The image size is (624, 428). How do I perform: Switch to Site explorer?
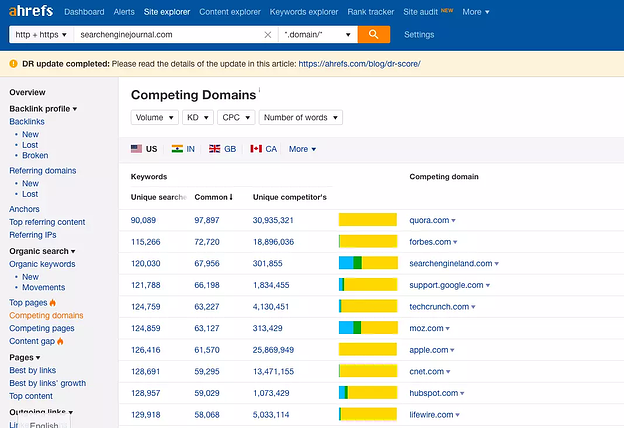coord(167,12)
